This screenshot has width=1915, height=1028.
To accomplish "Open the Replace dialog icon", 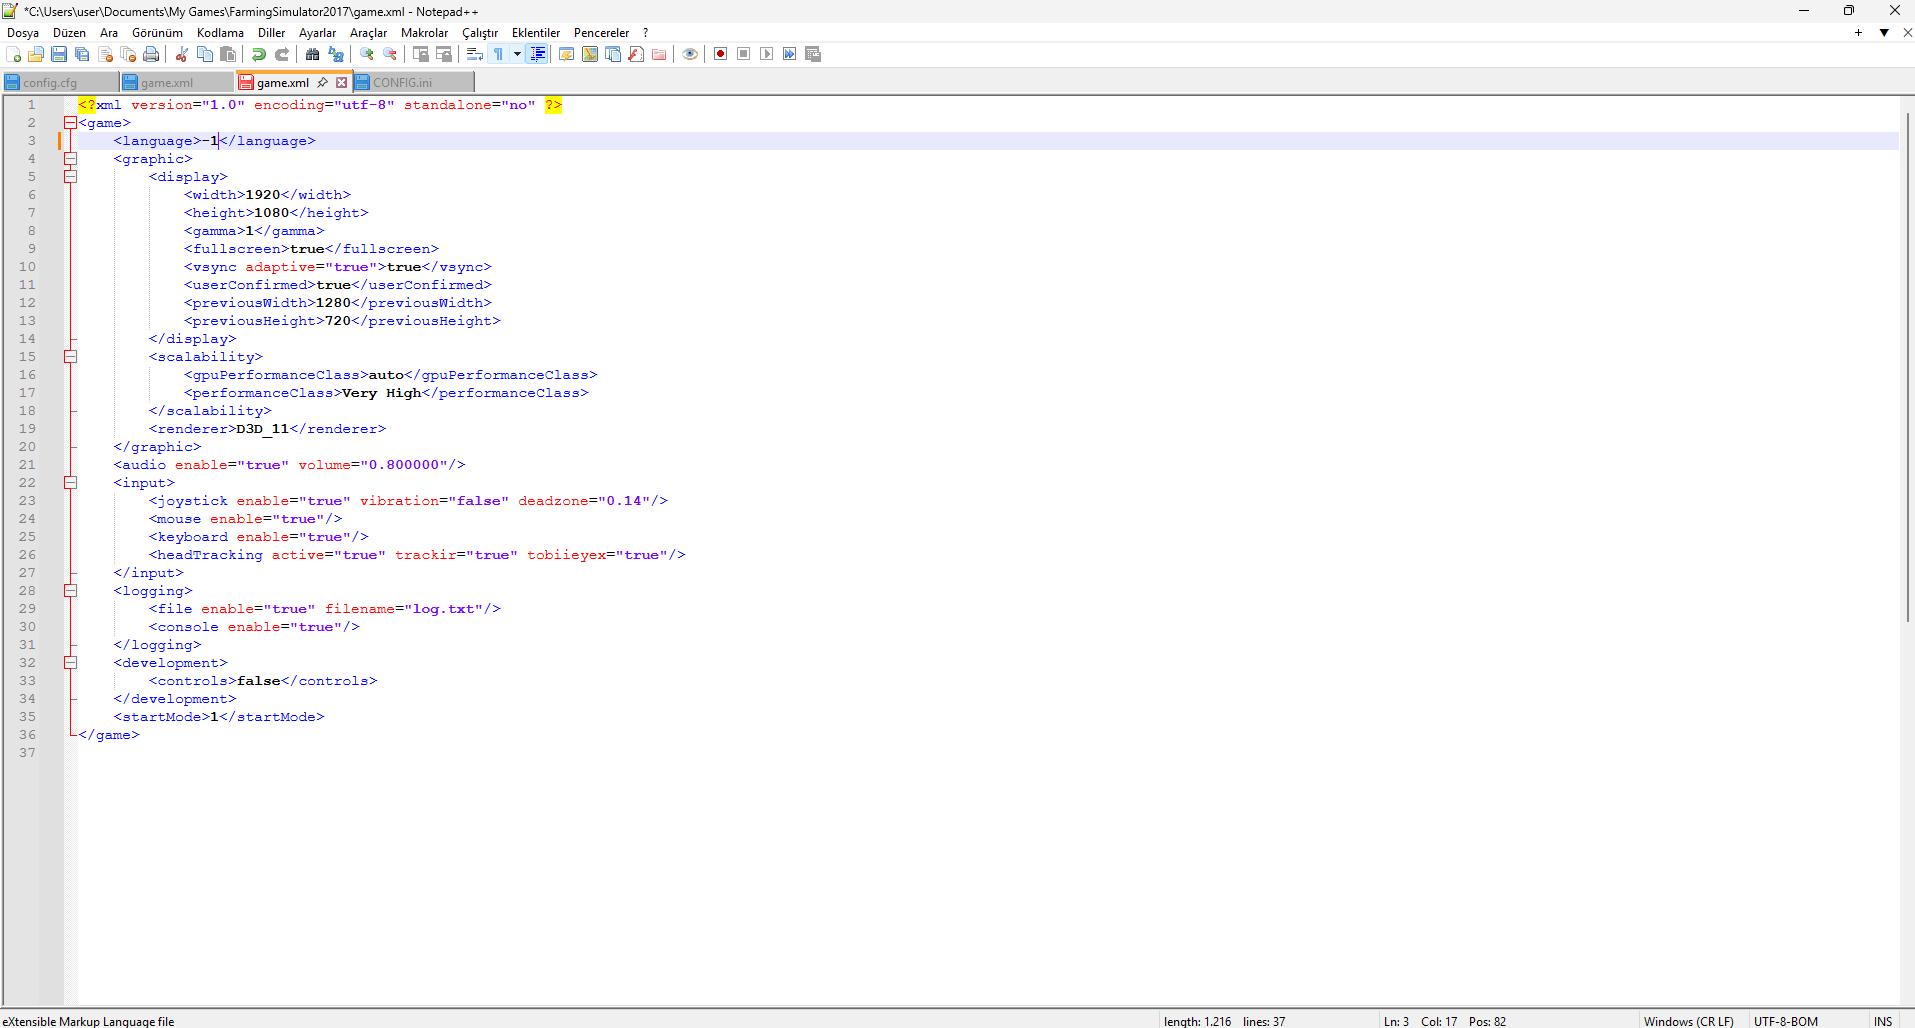I will [336, 54].
